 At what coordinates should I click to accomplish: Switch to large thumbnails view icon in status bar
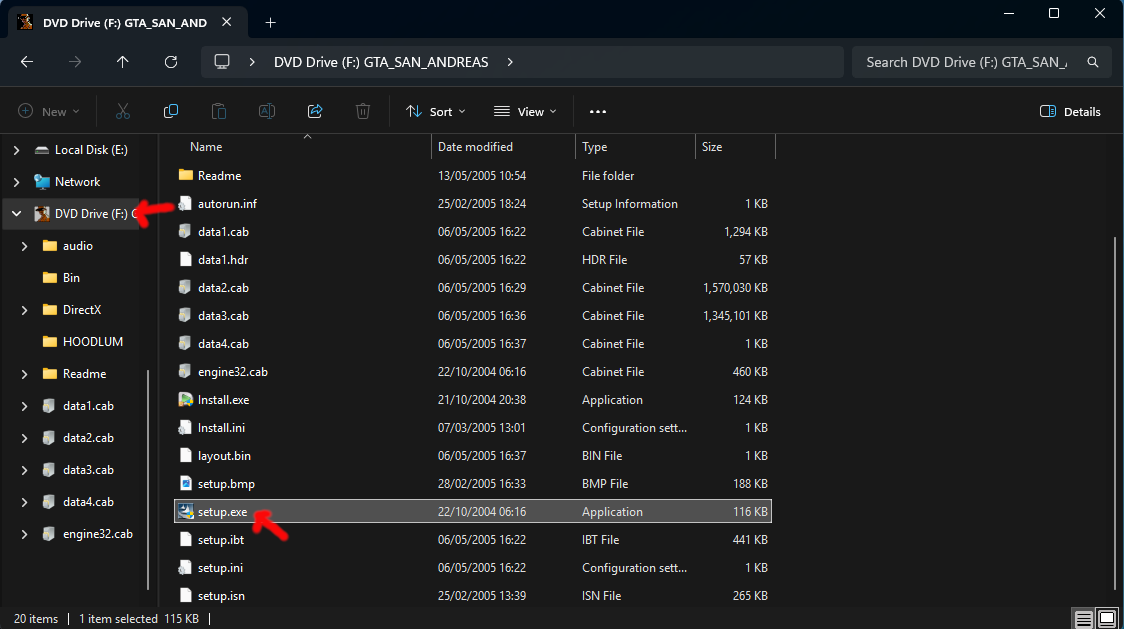1108,618
